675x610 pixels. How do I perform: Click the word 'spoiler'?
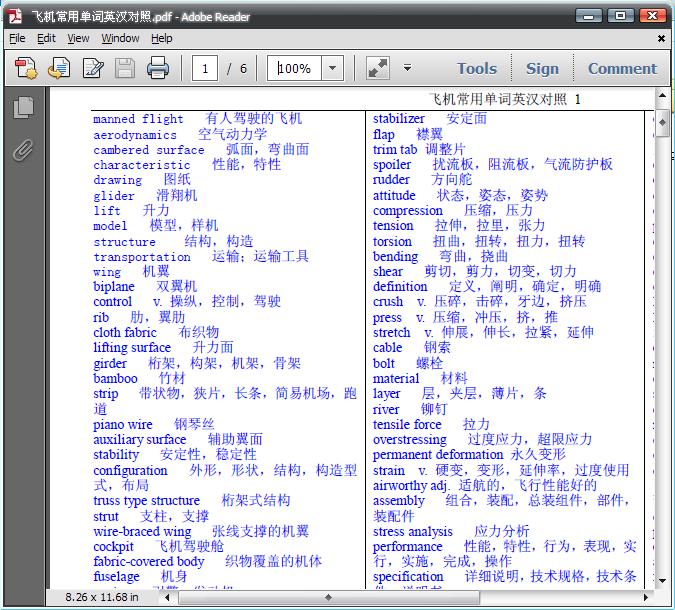[x=392, y=165]
